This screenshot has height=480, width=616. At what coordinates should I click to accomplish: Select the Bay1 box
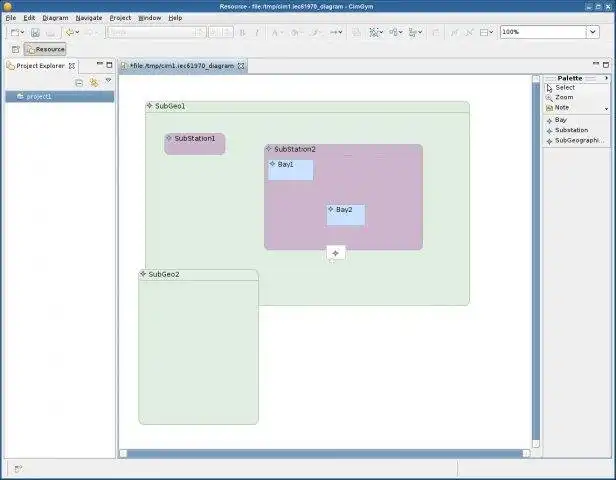coord(291,170)
